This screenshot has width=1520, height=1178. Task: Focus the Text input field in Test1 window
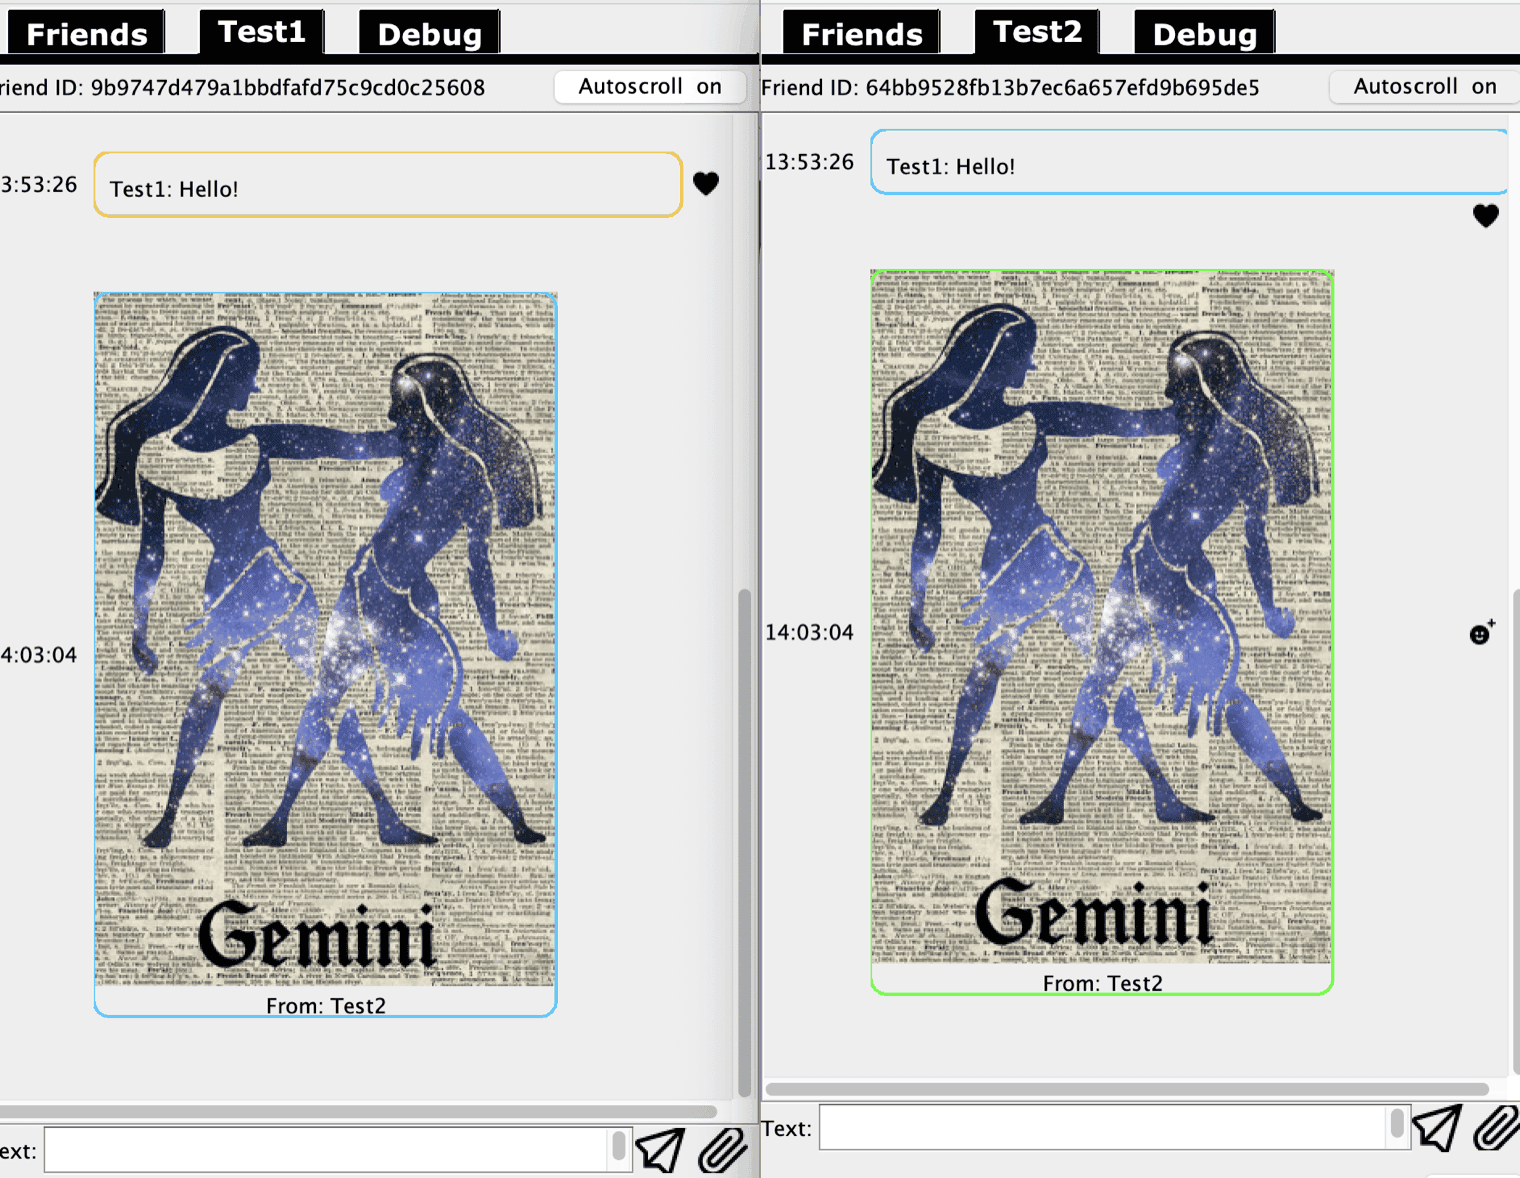(328, 1150)
